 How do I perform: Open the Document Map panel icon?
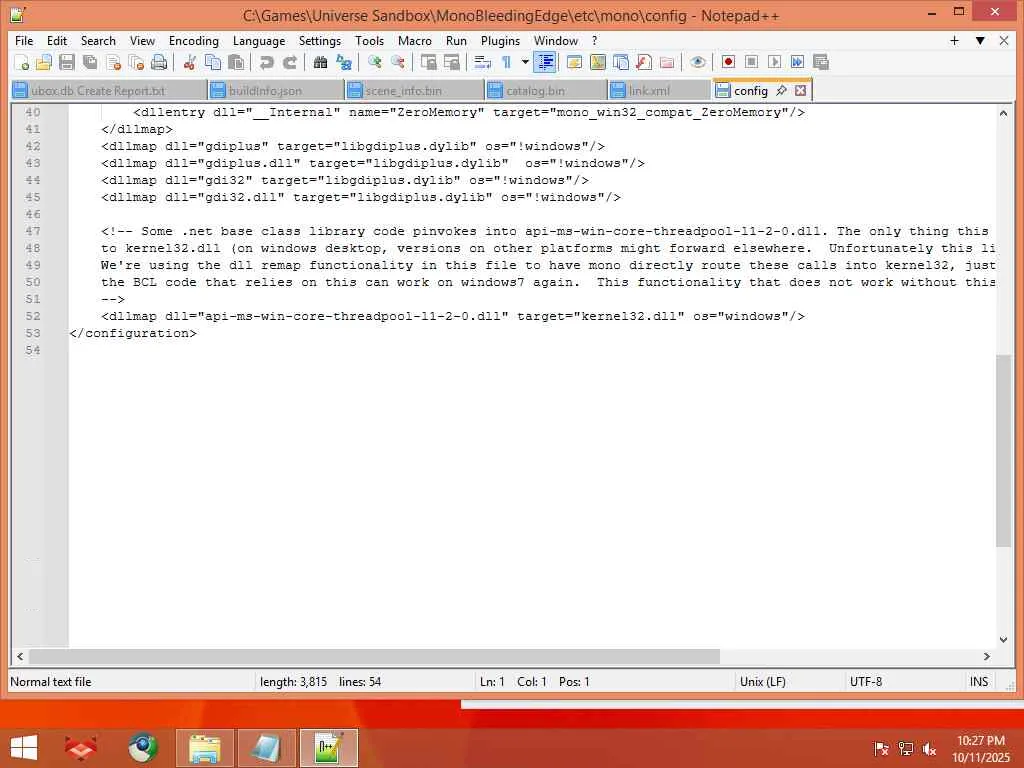point(598,62)
